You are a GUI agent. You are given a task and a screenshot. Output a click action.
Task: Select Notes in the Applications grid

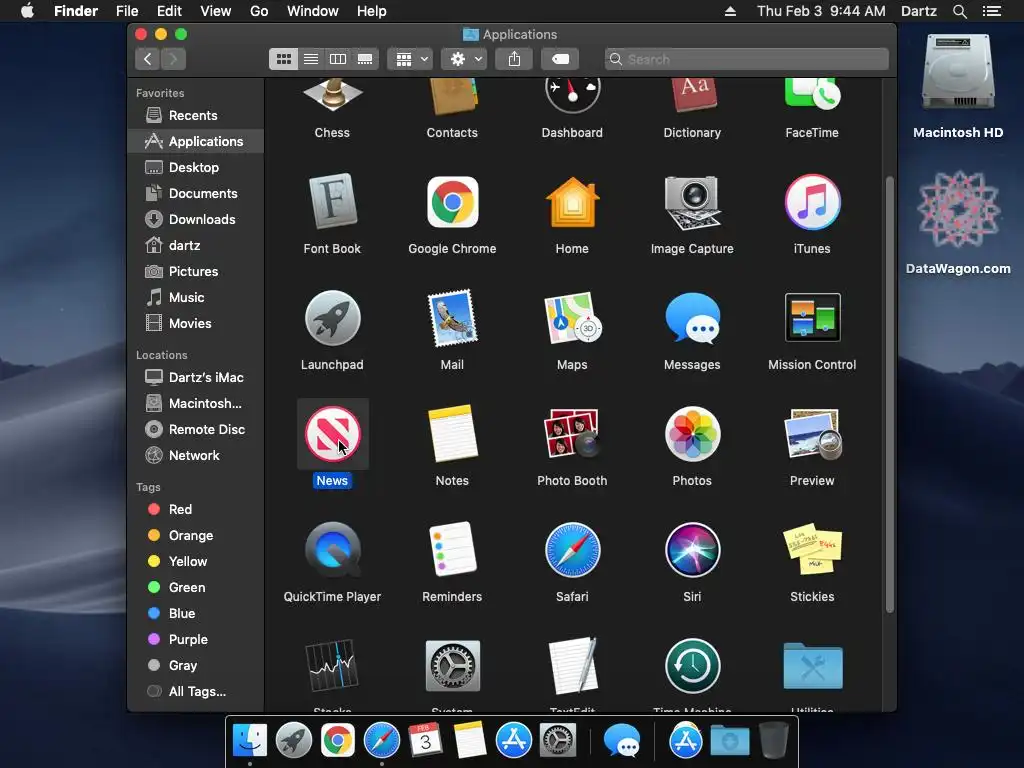click(452, 434)
